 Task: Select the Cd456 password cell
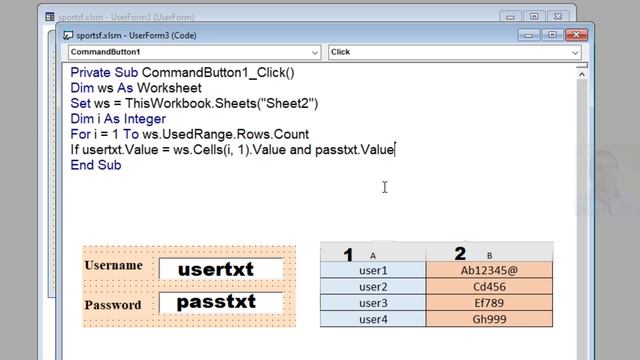489,287
